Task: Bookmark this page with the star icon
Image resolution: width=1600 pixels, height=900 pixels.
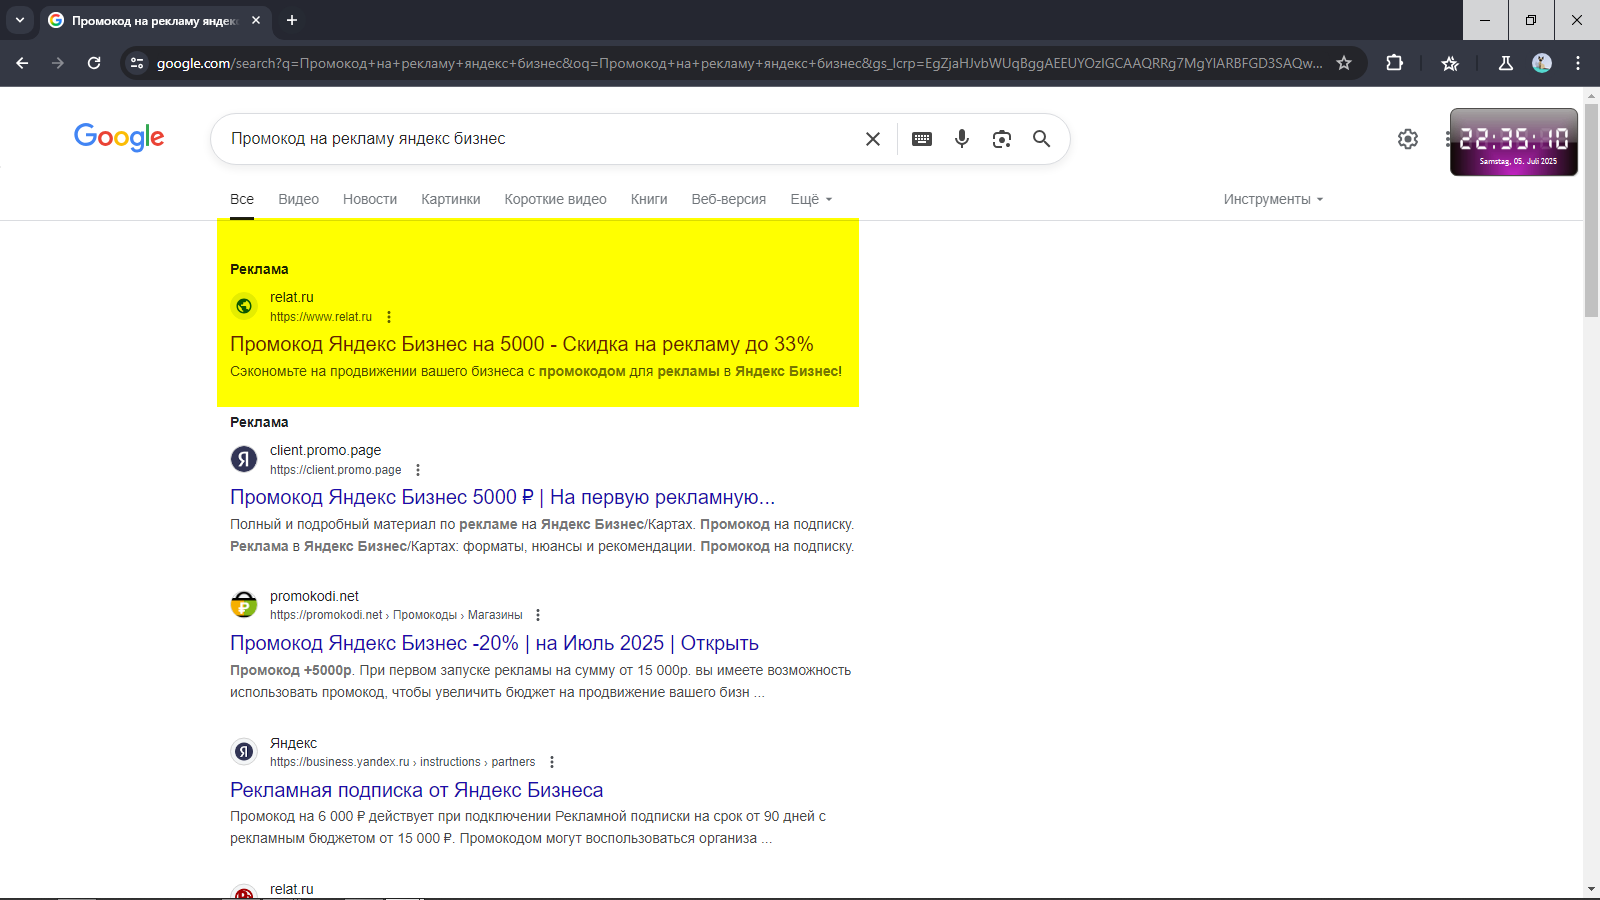Action: (x=1344, y=63)
